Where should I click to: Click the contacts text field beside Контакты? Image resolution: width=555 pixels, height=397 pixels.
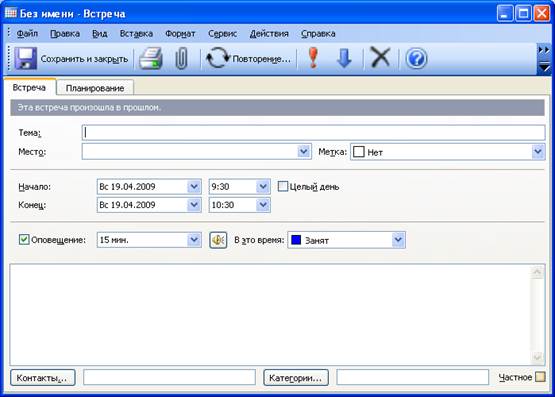point(169,377)
